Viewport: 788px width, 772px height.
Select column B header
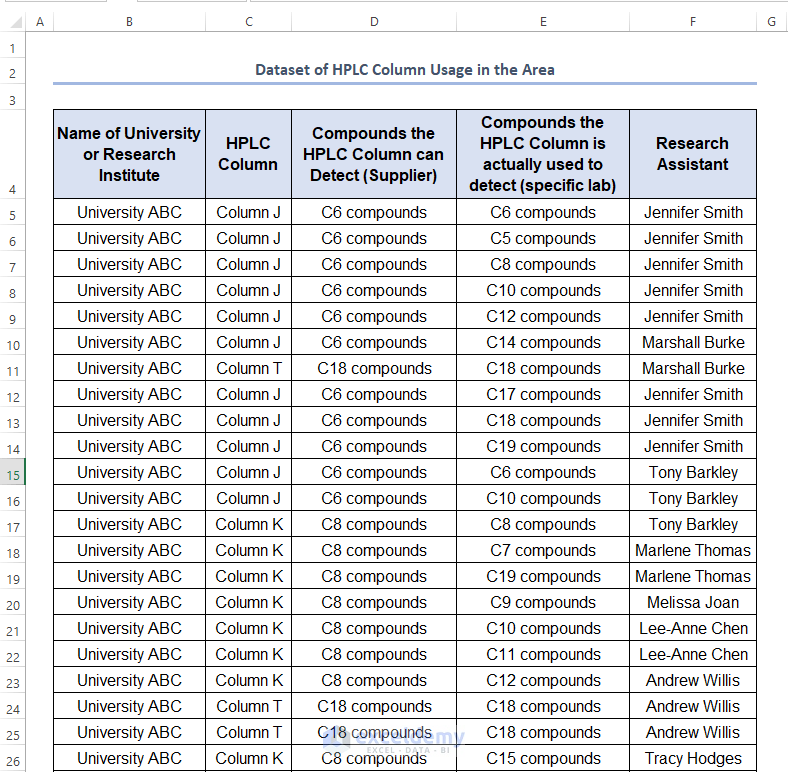[x=129, y=22]
